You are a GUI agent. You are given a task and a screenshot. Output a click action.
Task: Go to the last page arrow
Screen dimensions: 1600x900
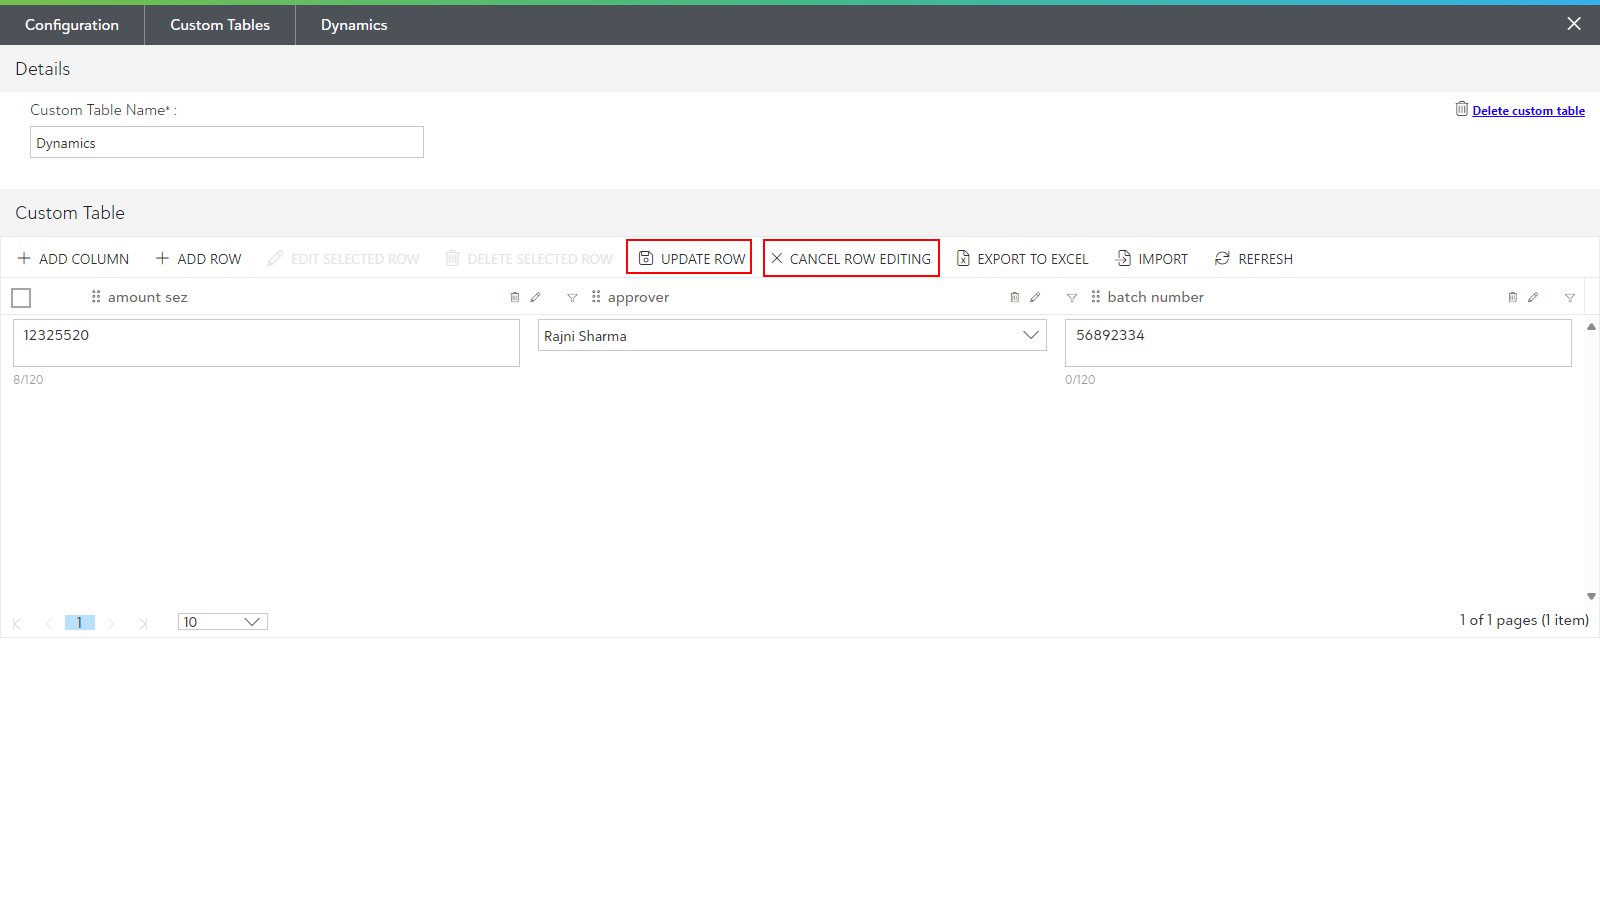(x=143, y=623)
